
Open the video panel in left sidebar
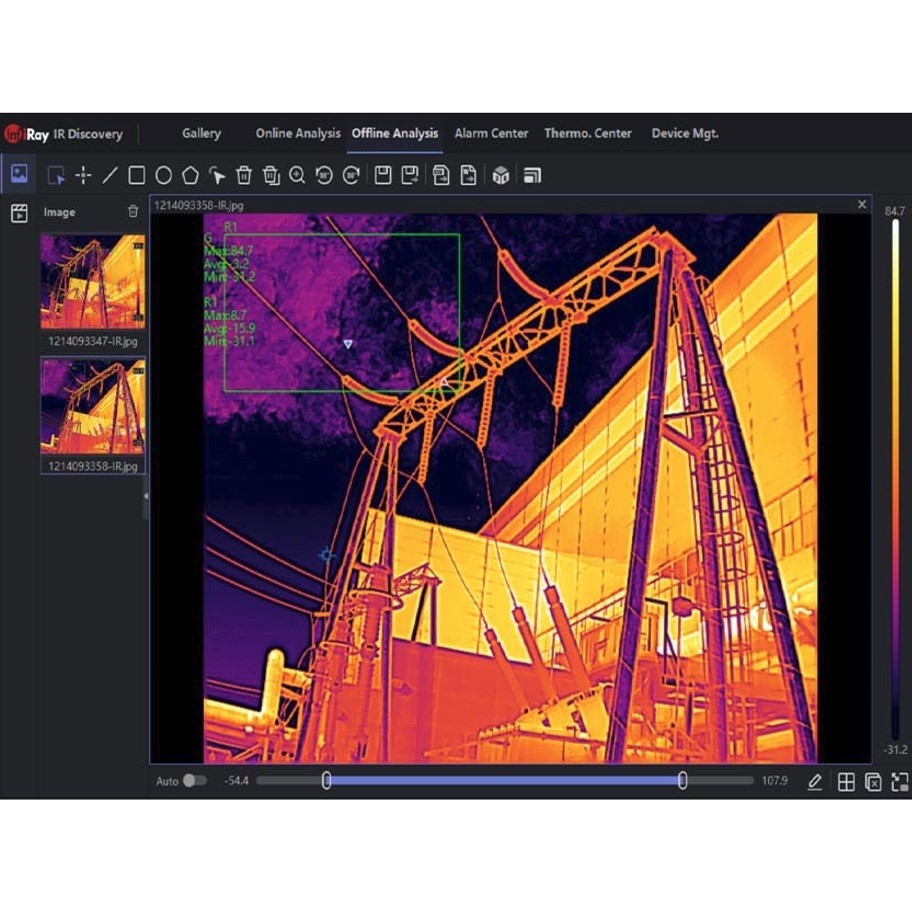[x=19, y=213]
